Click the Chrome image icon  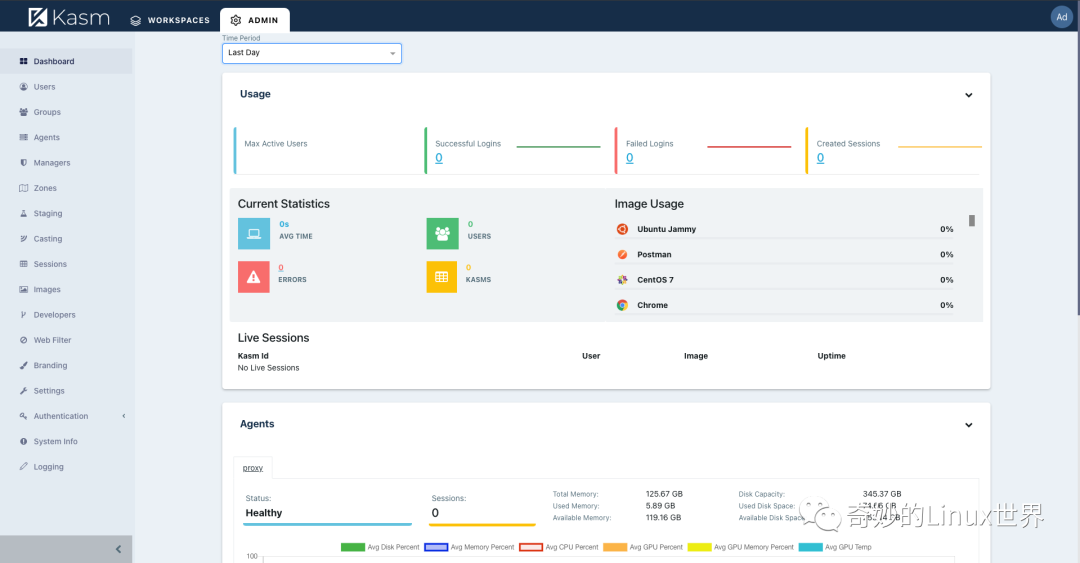click(x=622, y=305)
